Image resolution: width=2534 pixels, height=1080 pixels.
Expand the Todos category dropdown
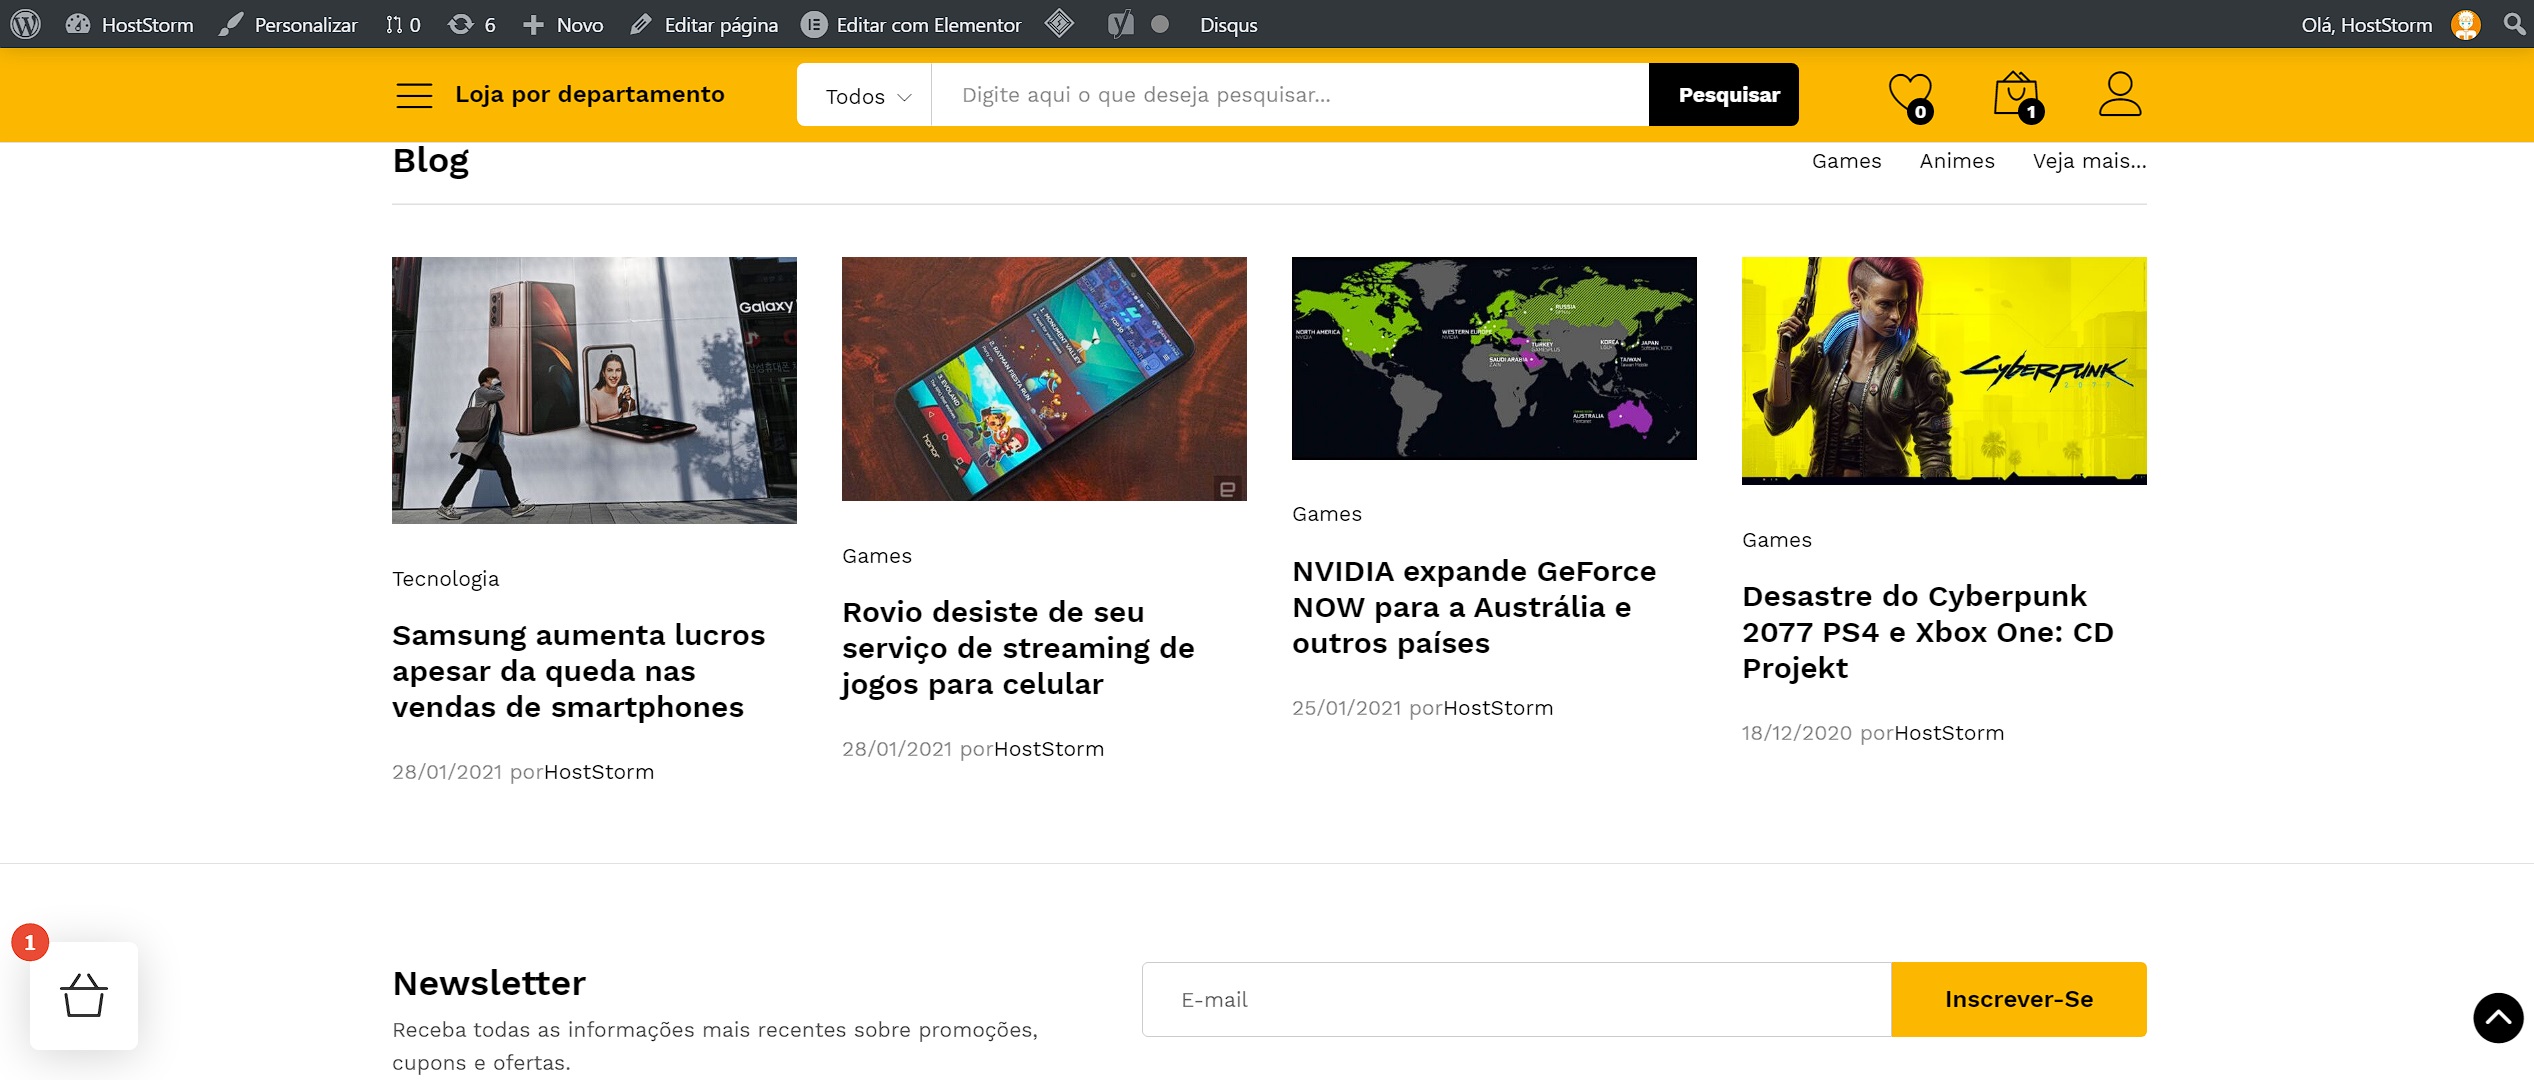tap(866, 96)
